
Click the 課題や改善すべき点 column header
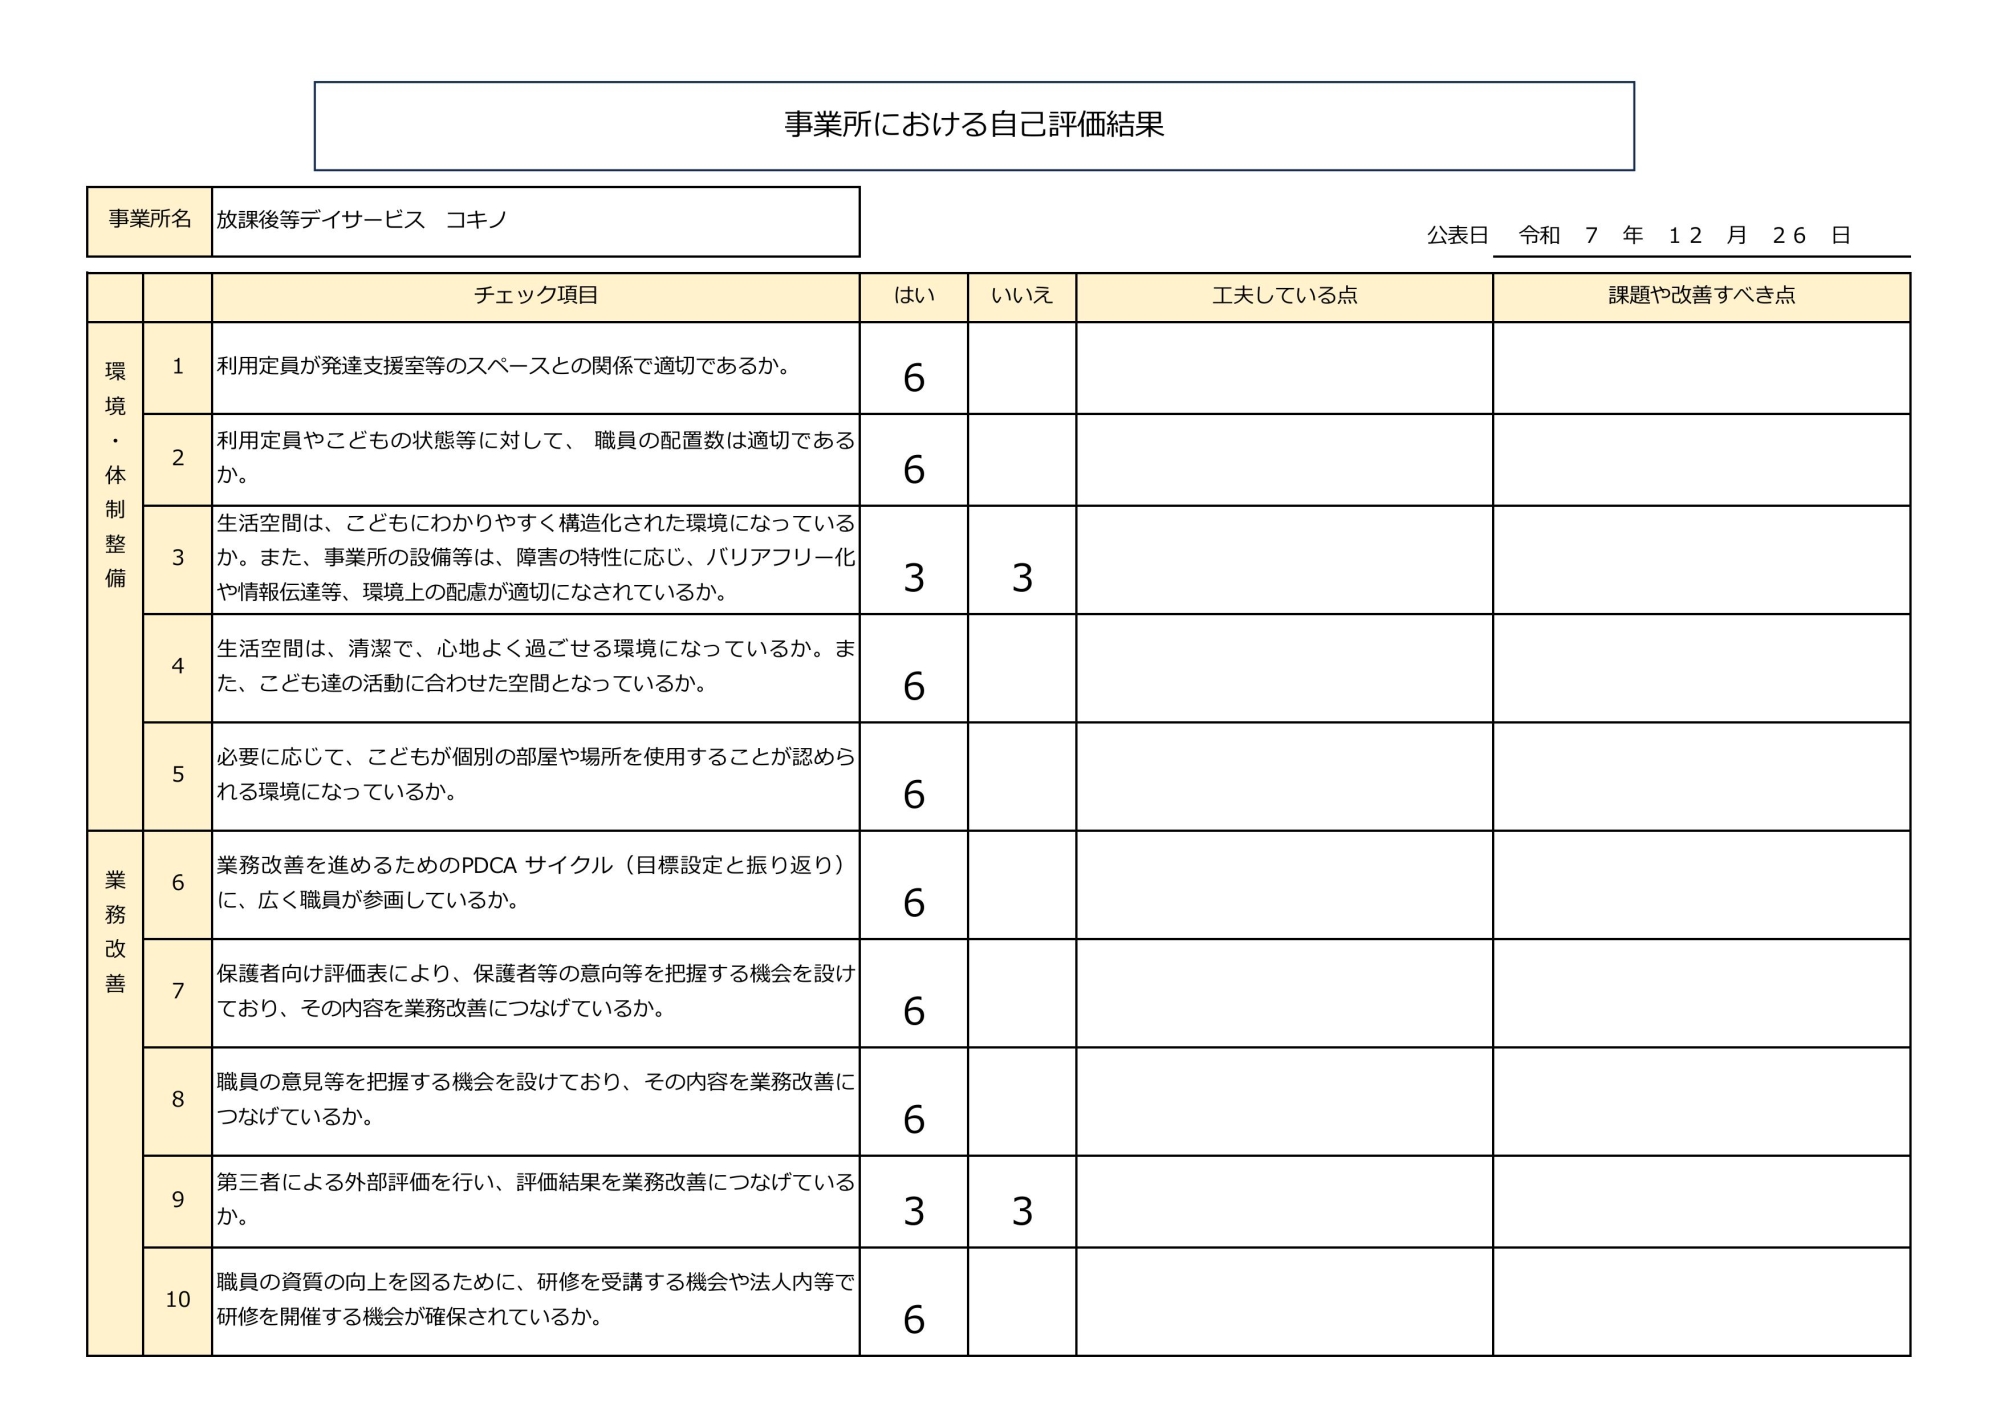(x=1701, y=296)
